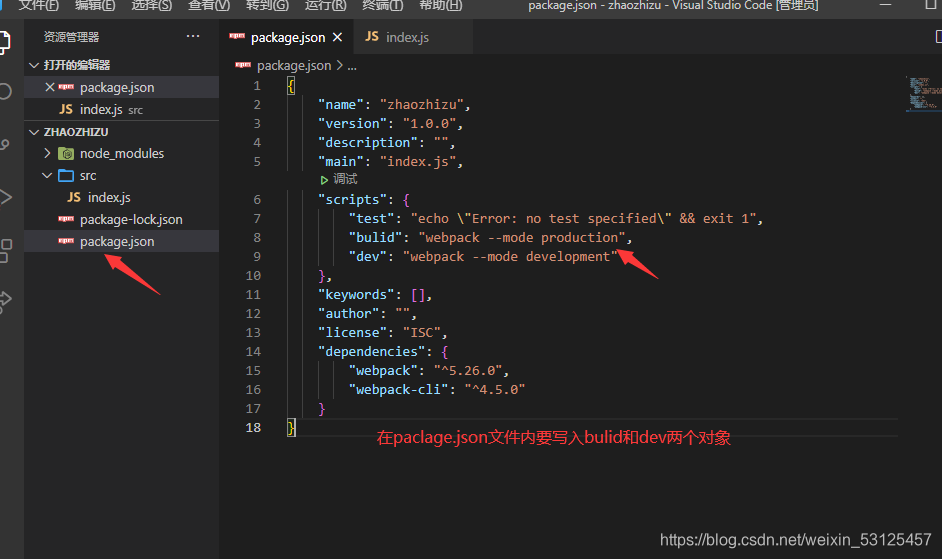The image size is (942, 559).
Task: Open package.json in project file tree
Action: click(121, 241)
